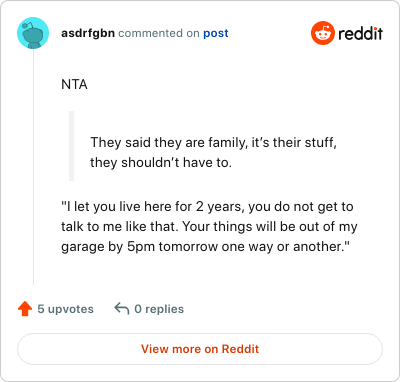This screenshot has height=382, width=400.
Task: Click the "I let you live here" sentence
Action: point(207,207)
